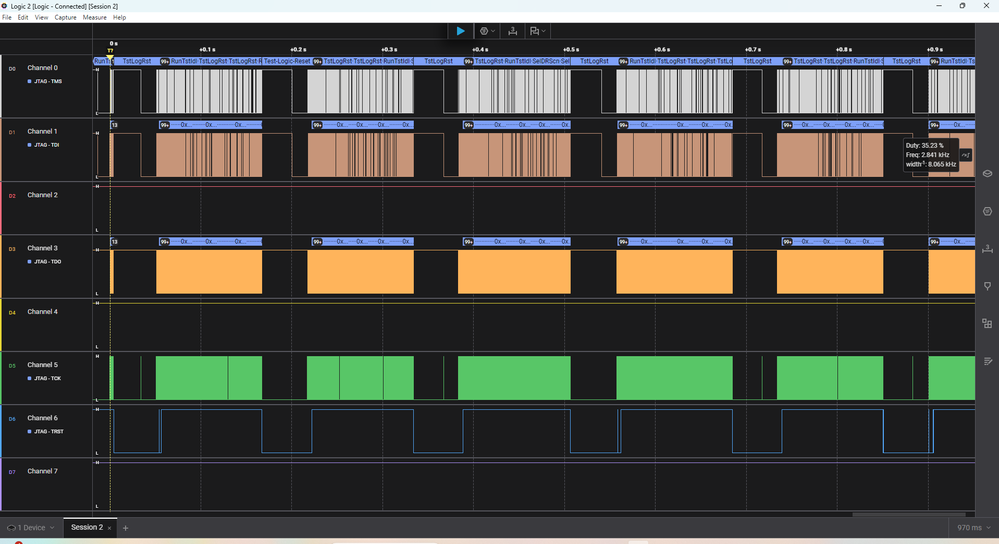Open the Extensions sidebar panel

987,324
